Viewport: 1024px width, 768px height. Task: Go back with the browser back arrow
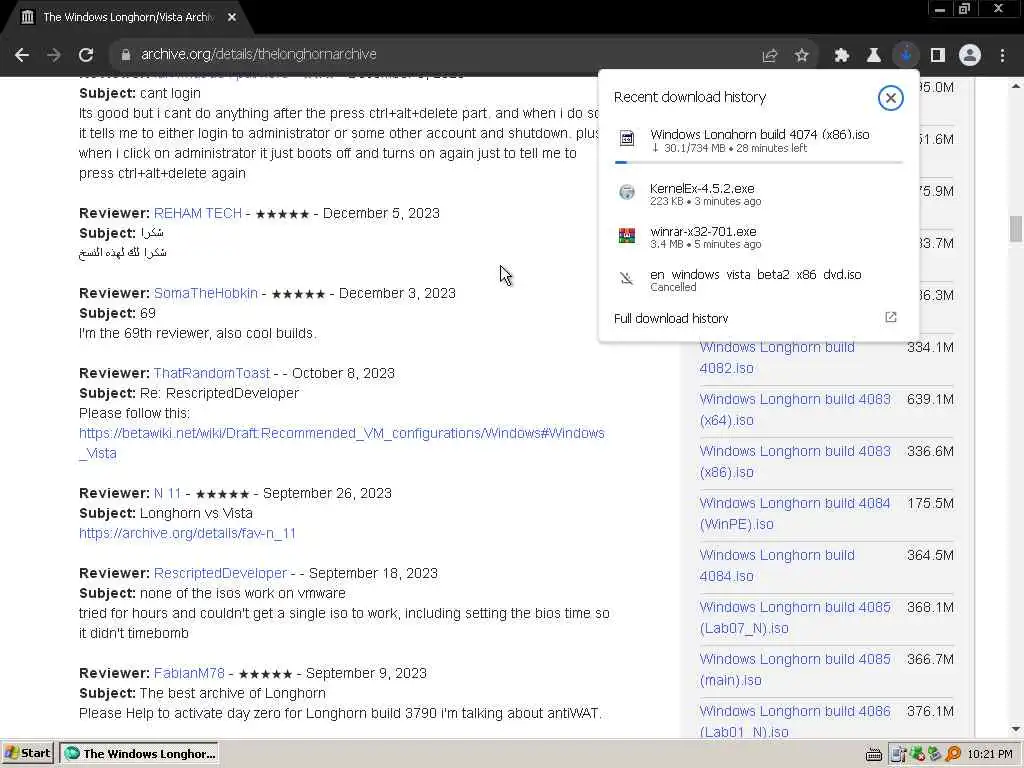pos(22,55)
